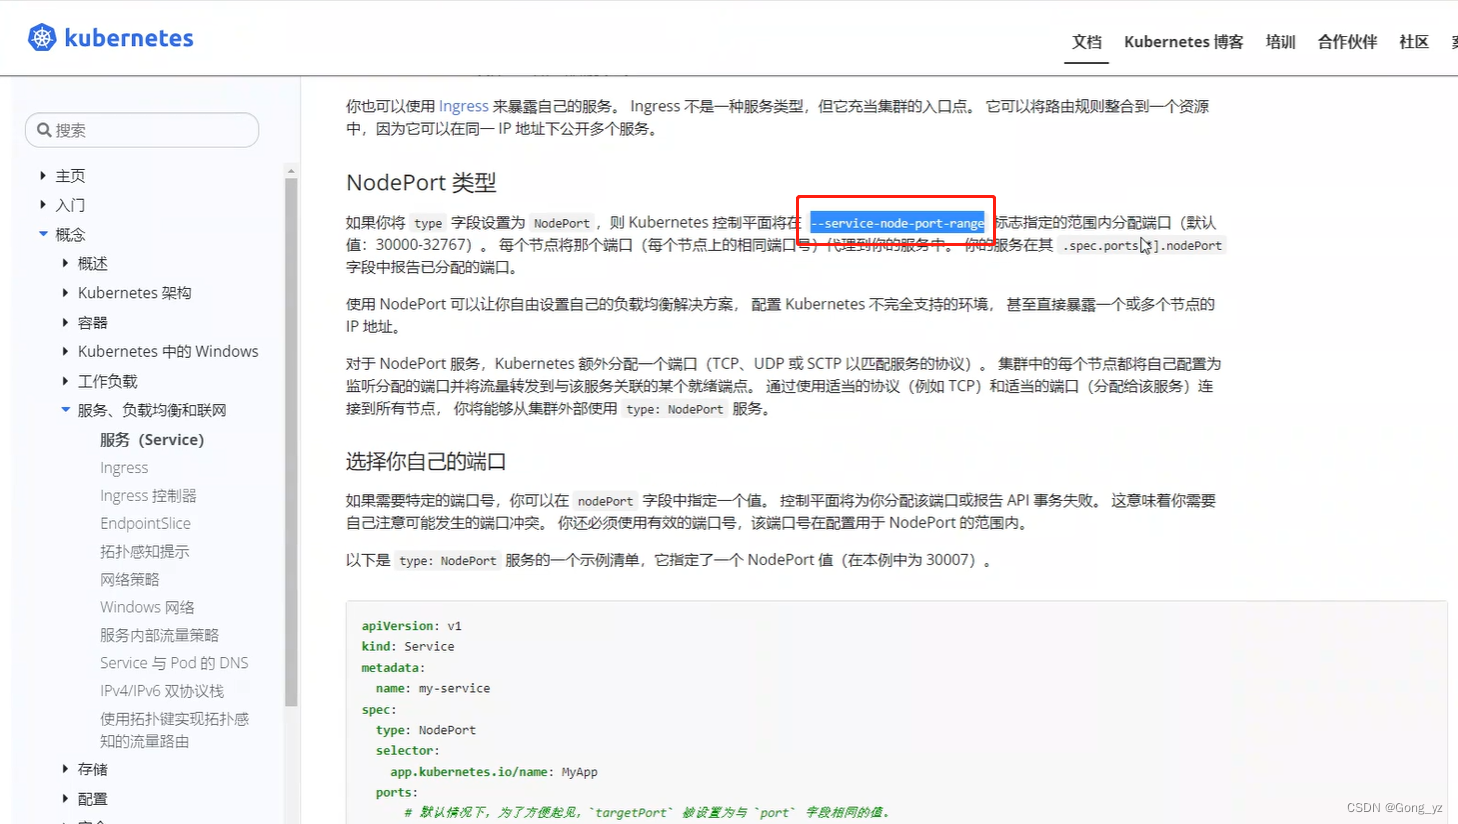Image resolution: width=1458 pixels, height=824 pixels.
Task: Open the EndpointSlice sidebar page
Action: (145, 523)
